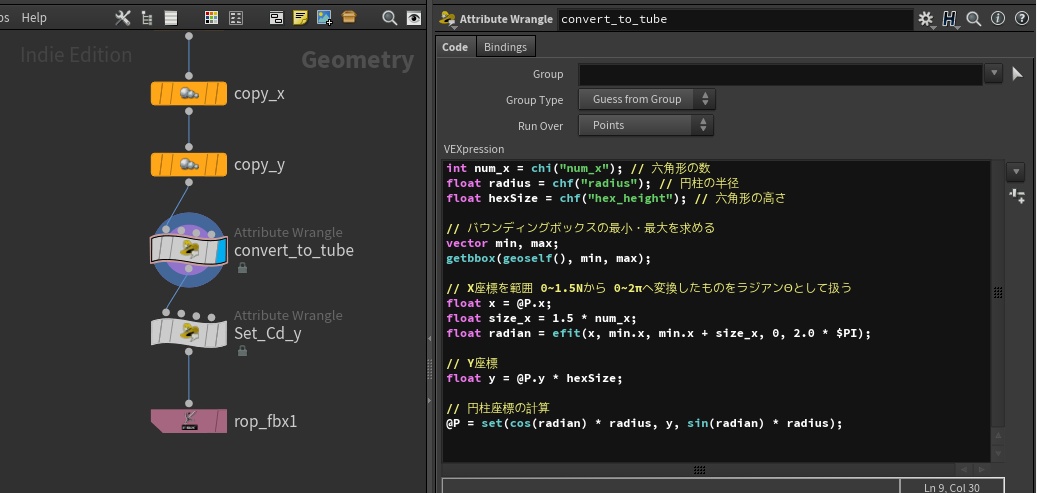The width and height of the screenshot is (1037, 493).
Task: Select the Set_Cd_y wrangle node
Action: point(188,333)
